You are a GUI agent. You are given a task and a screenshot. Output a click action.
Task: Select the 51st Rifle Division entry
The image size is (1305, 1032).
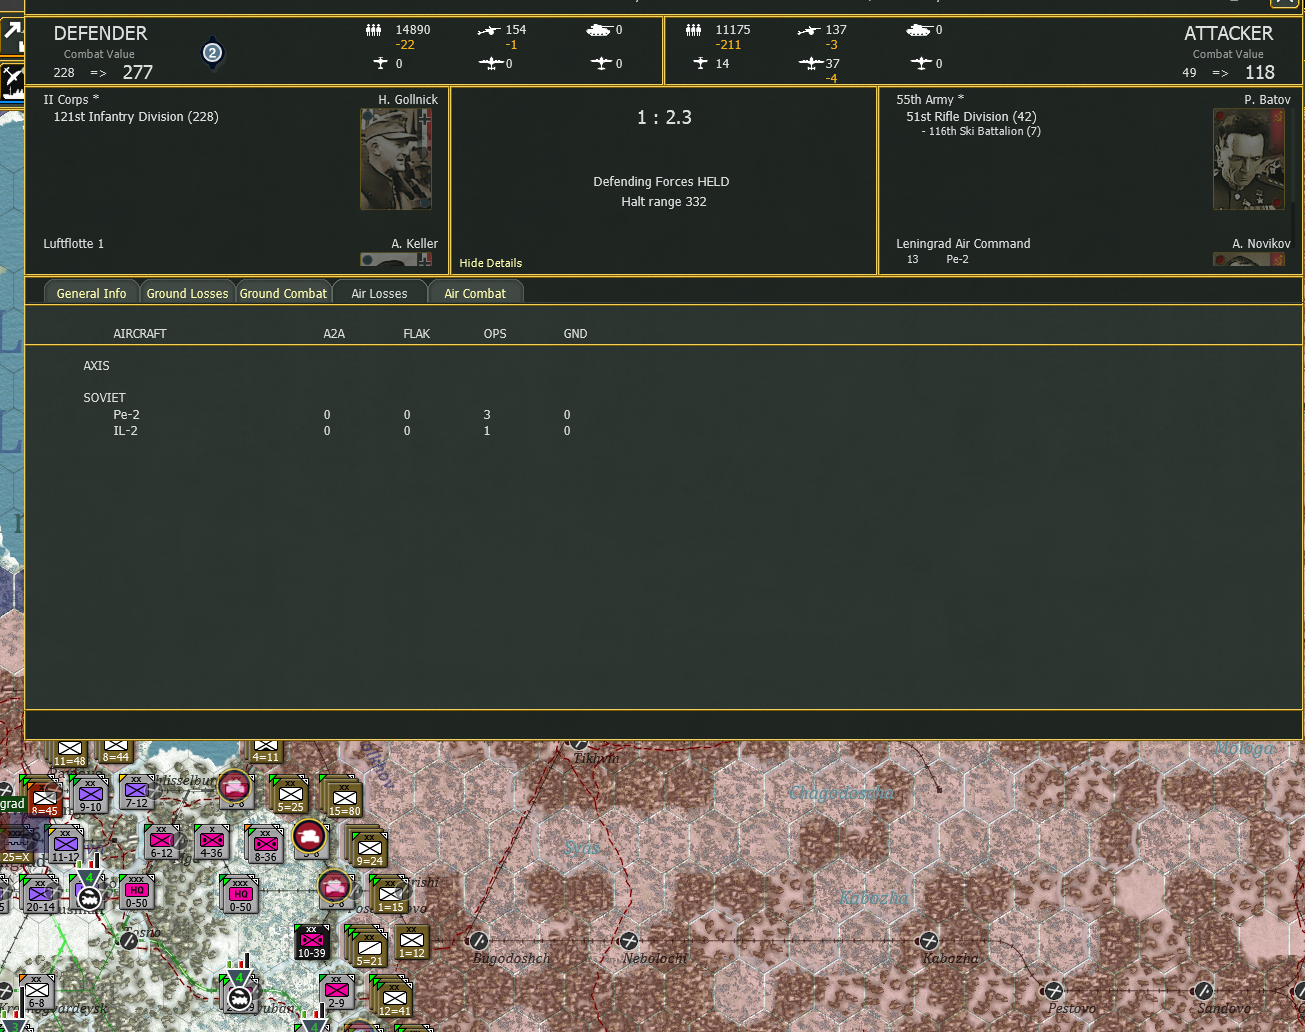pyautogui.click(x=971, y=117)
